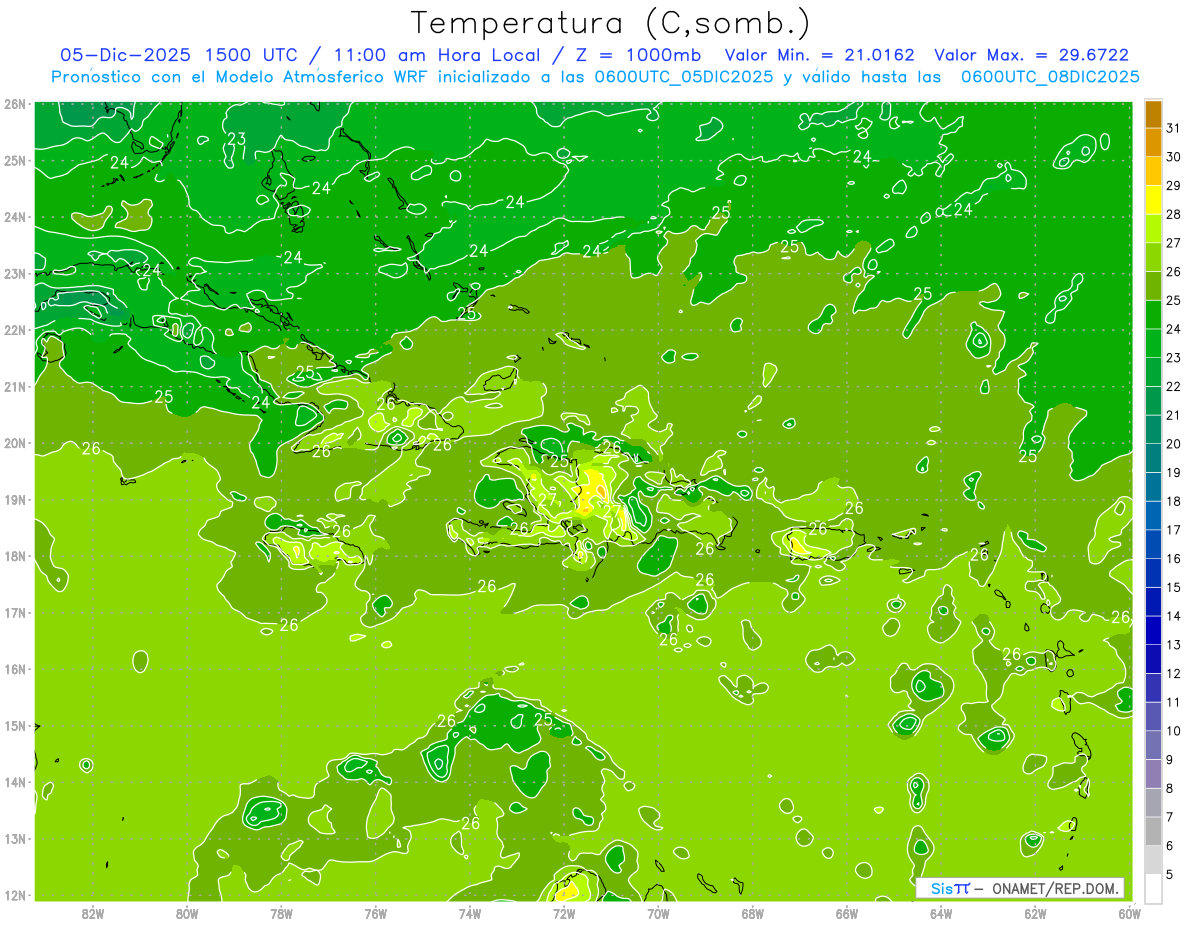Viewport: 1200px width, 927px height.
Task: Pick the dark blue legend color between 13 and 14
Action: tap(1153, 630)
